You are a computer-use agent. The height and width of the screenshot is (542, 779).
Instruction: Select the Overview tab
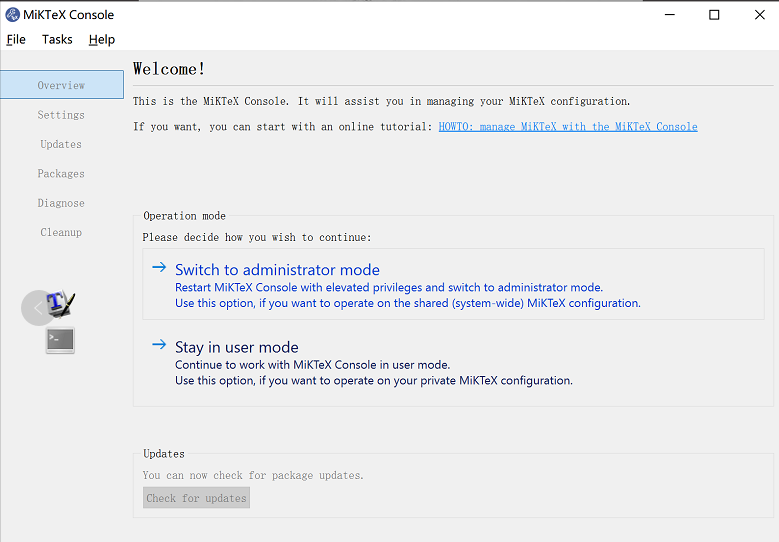pyautogui.click(x=62, y=85)
